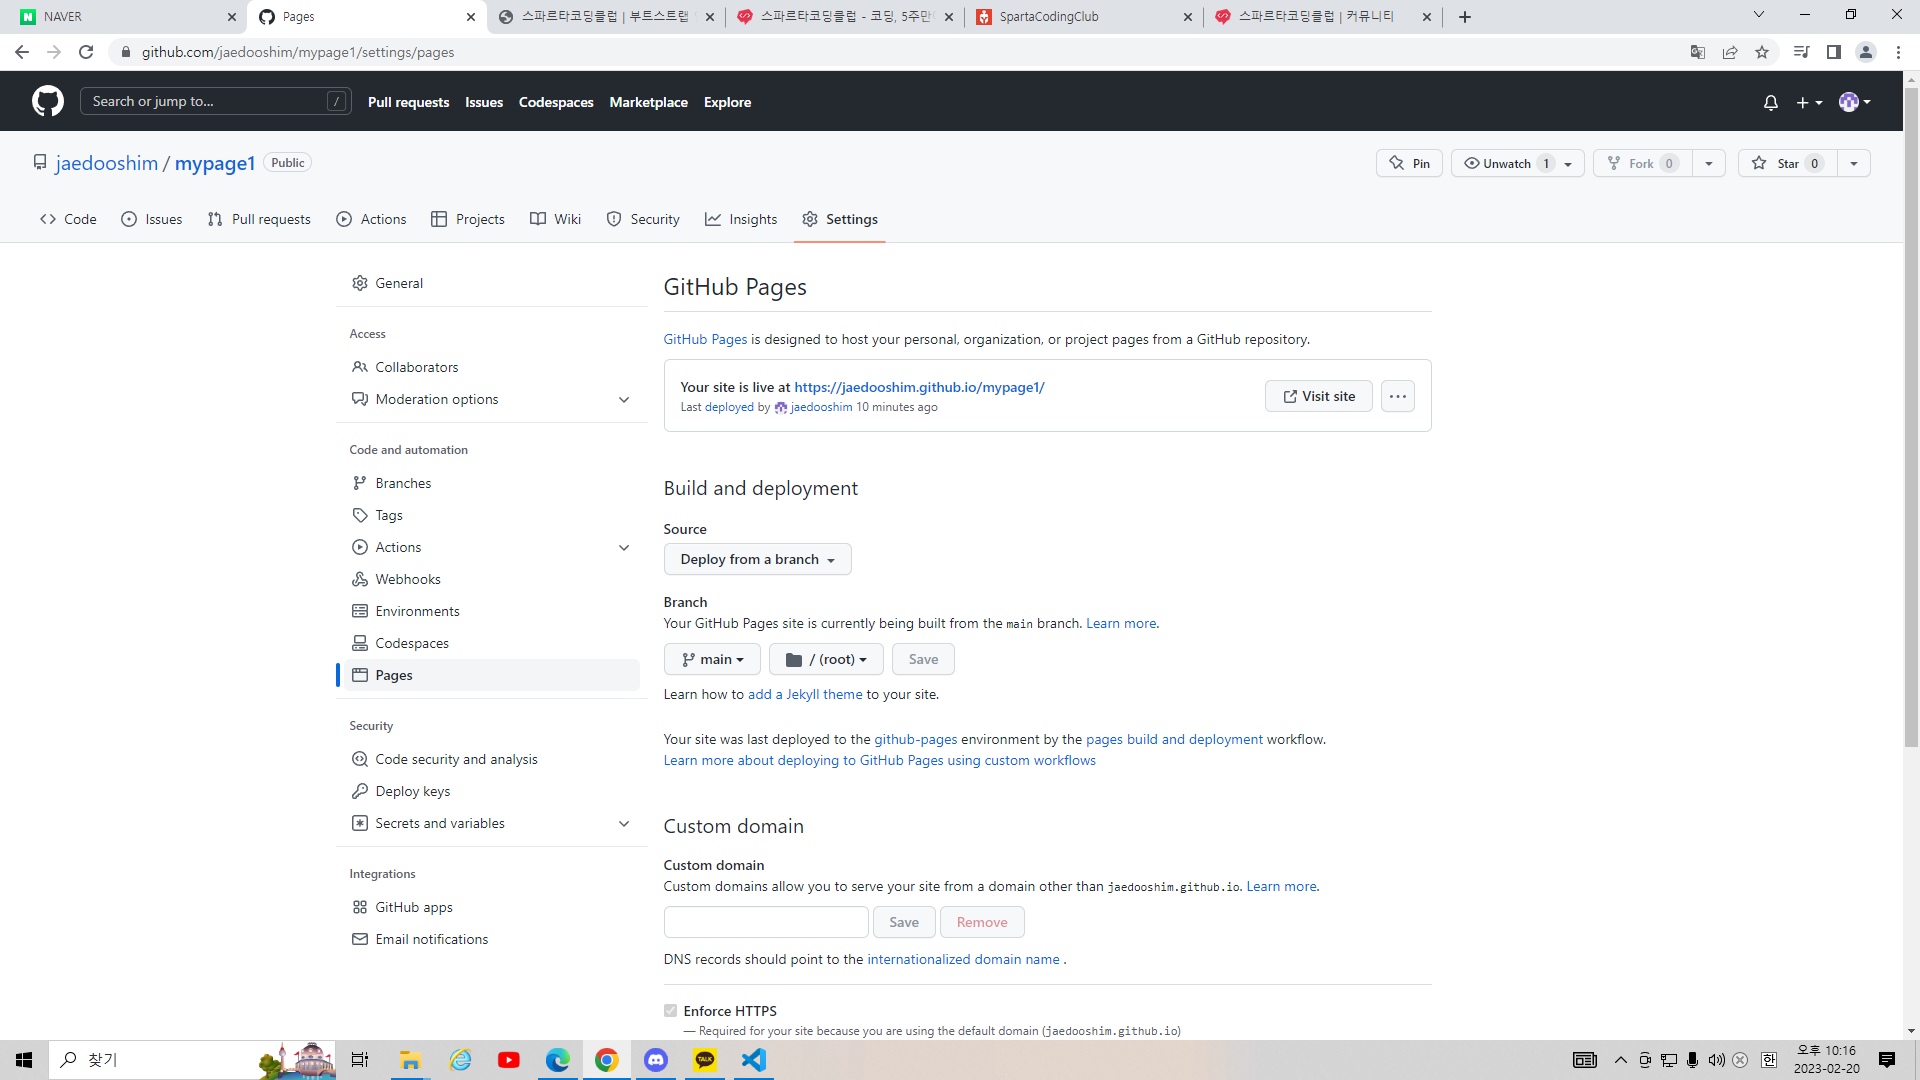Open the Star lists dropdown arrow
Viewport: 1920px width, 1080px height.
tap(1854, 163)
